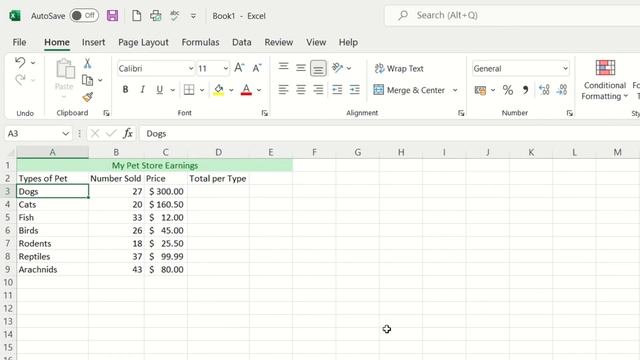The image size is (640, 360).
Task: Open the Help tab
Action: [x=348, y=42]
